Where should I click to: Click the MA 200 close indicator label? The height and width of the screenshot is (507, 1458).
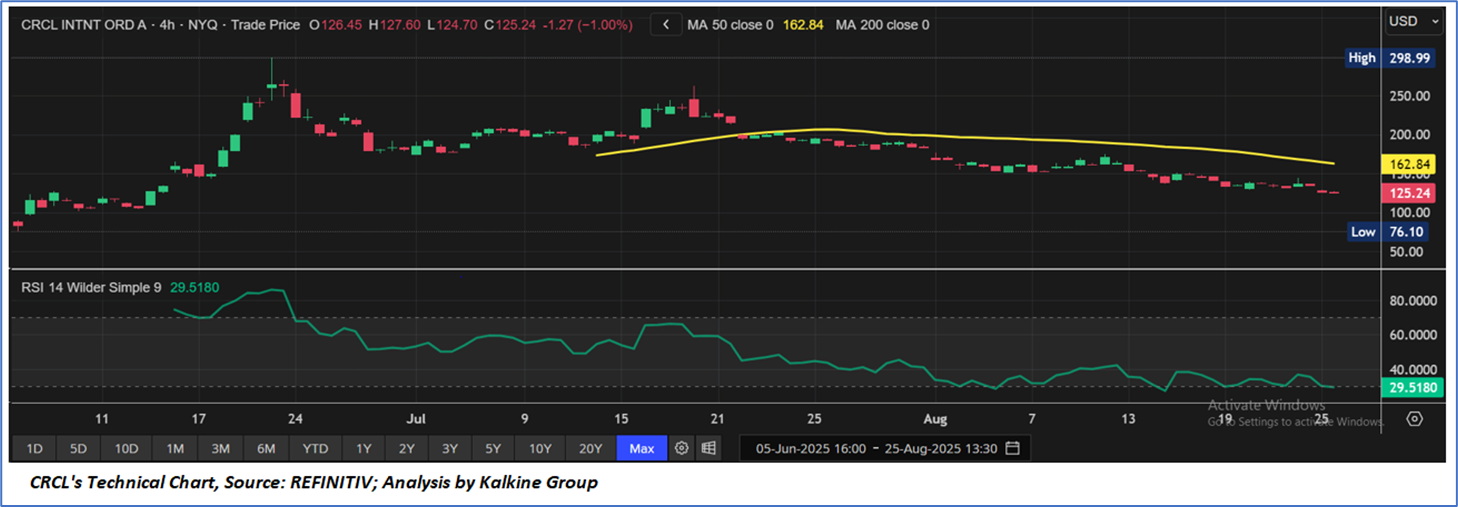tap(882, 24)
